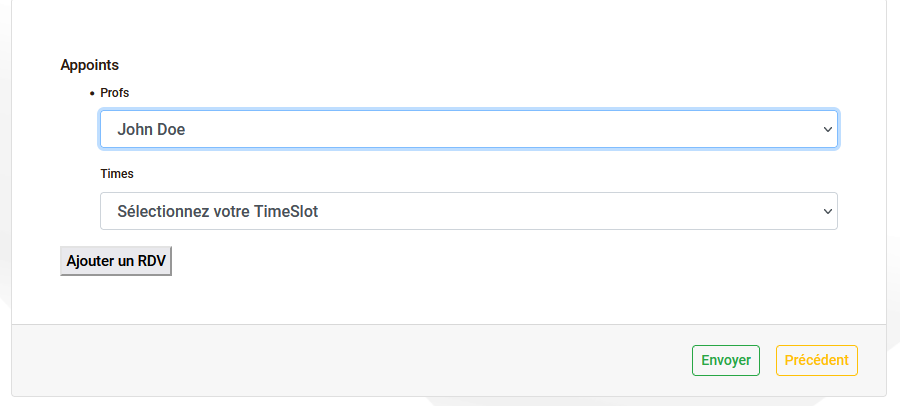This screenshot has width=900, height=406.
Task: Submit the form with Envoyer
Action: pos(726,360)
